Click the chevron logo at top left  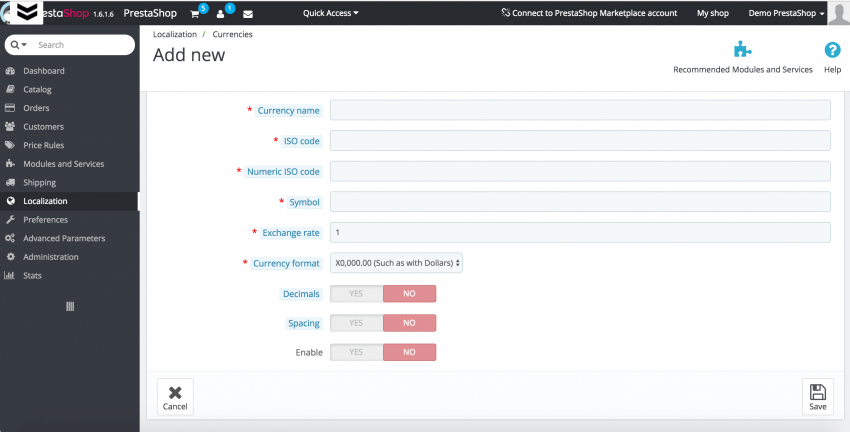coord(27,12)
